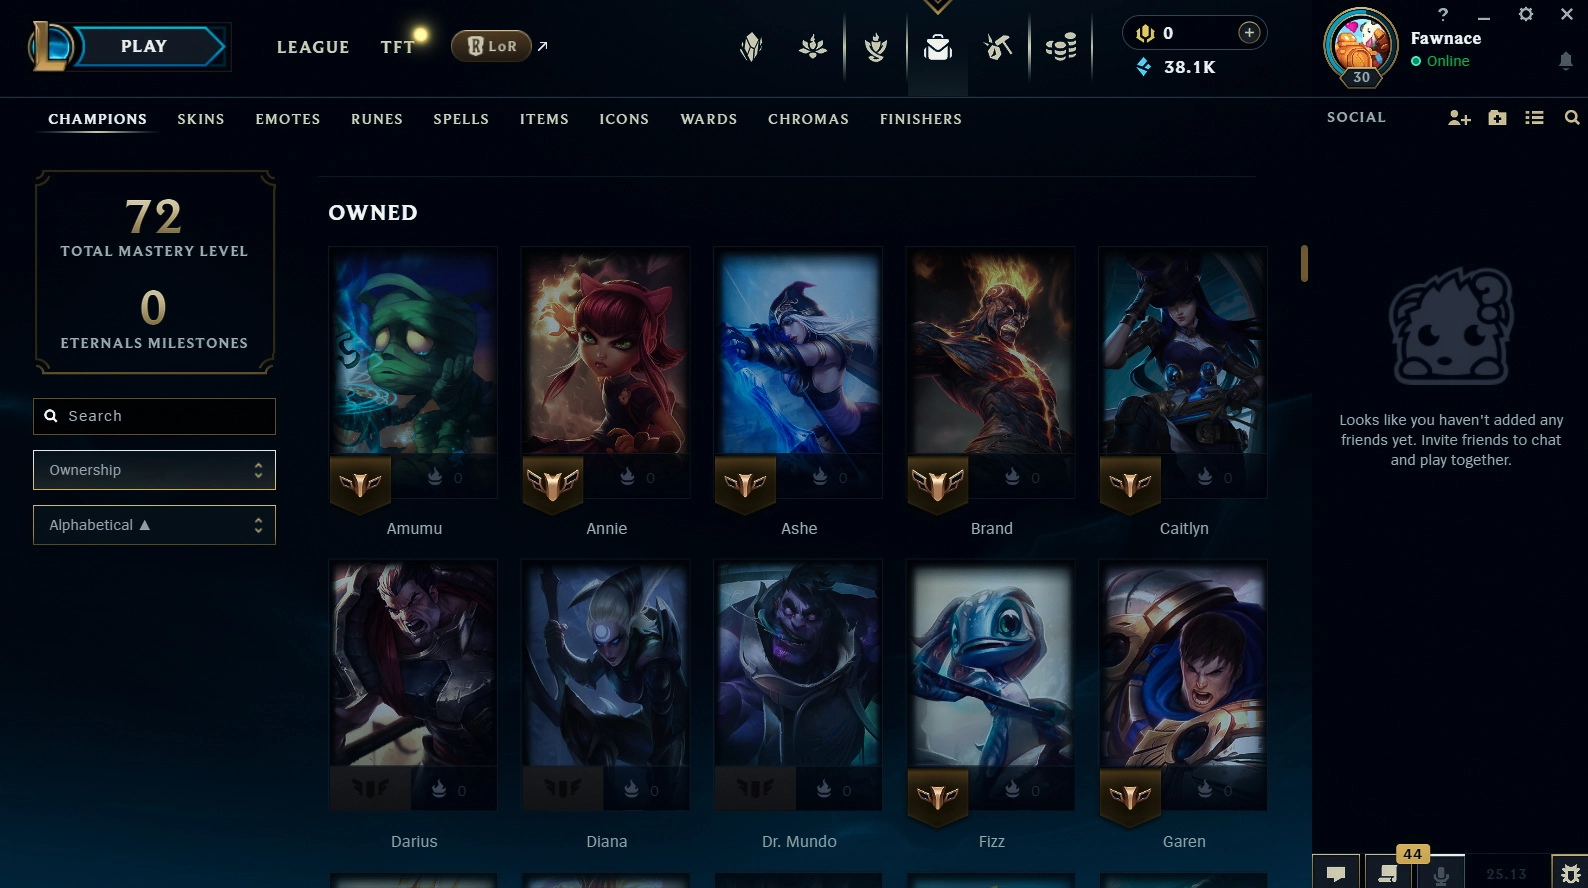
Task: Open the Store coins icon
Action: click(1061, 47)
